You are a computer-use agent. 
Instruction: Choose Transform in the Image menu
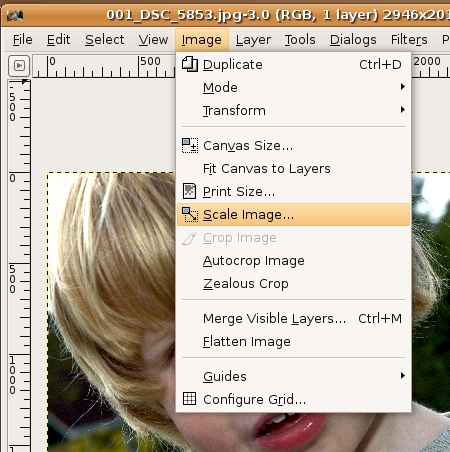(294, 110)
